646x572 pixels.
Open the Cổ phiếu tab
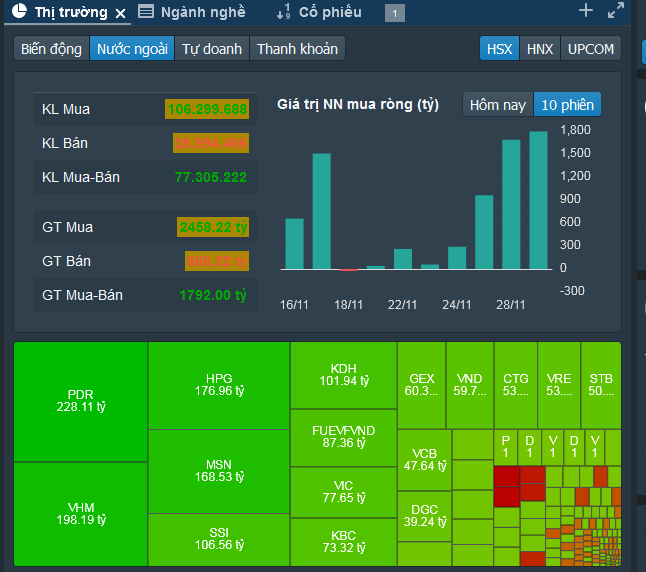tap(330, 12)
